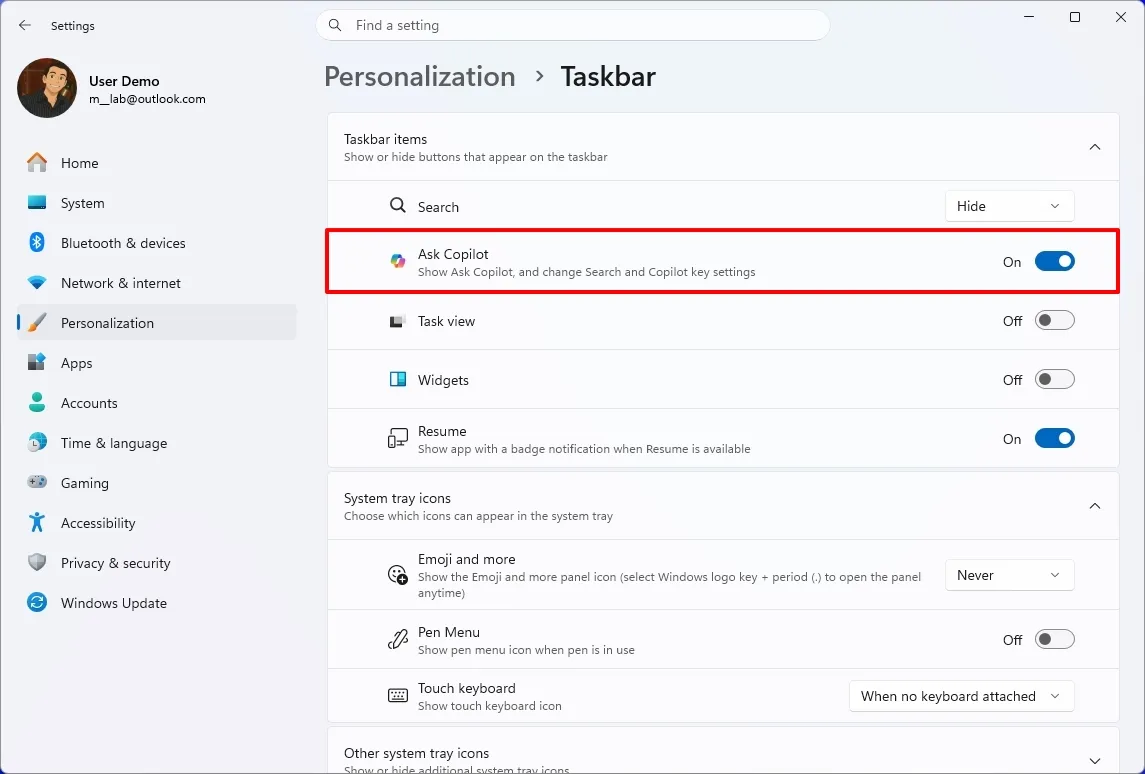
Task: Click the Pen Menu pen icon
Action: 397,640
